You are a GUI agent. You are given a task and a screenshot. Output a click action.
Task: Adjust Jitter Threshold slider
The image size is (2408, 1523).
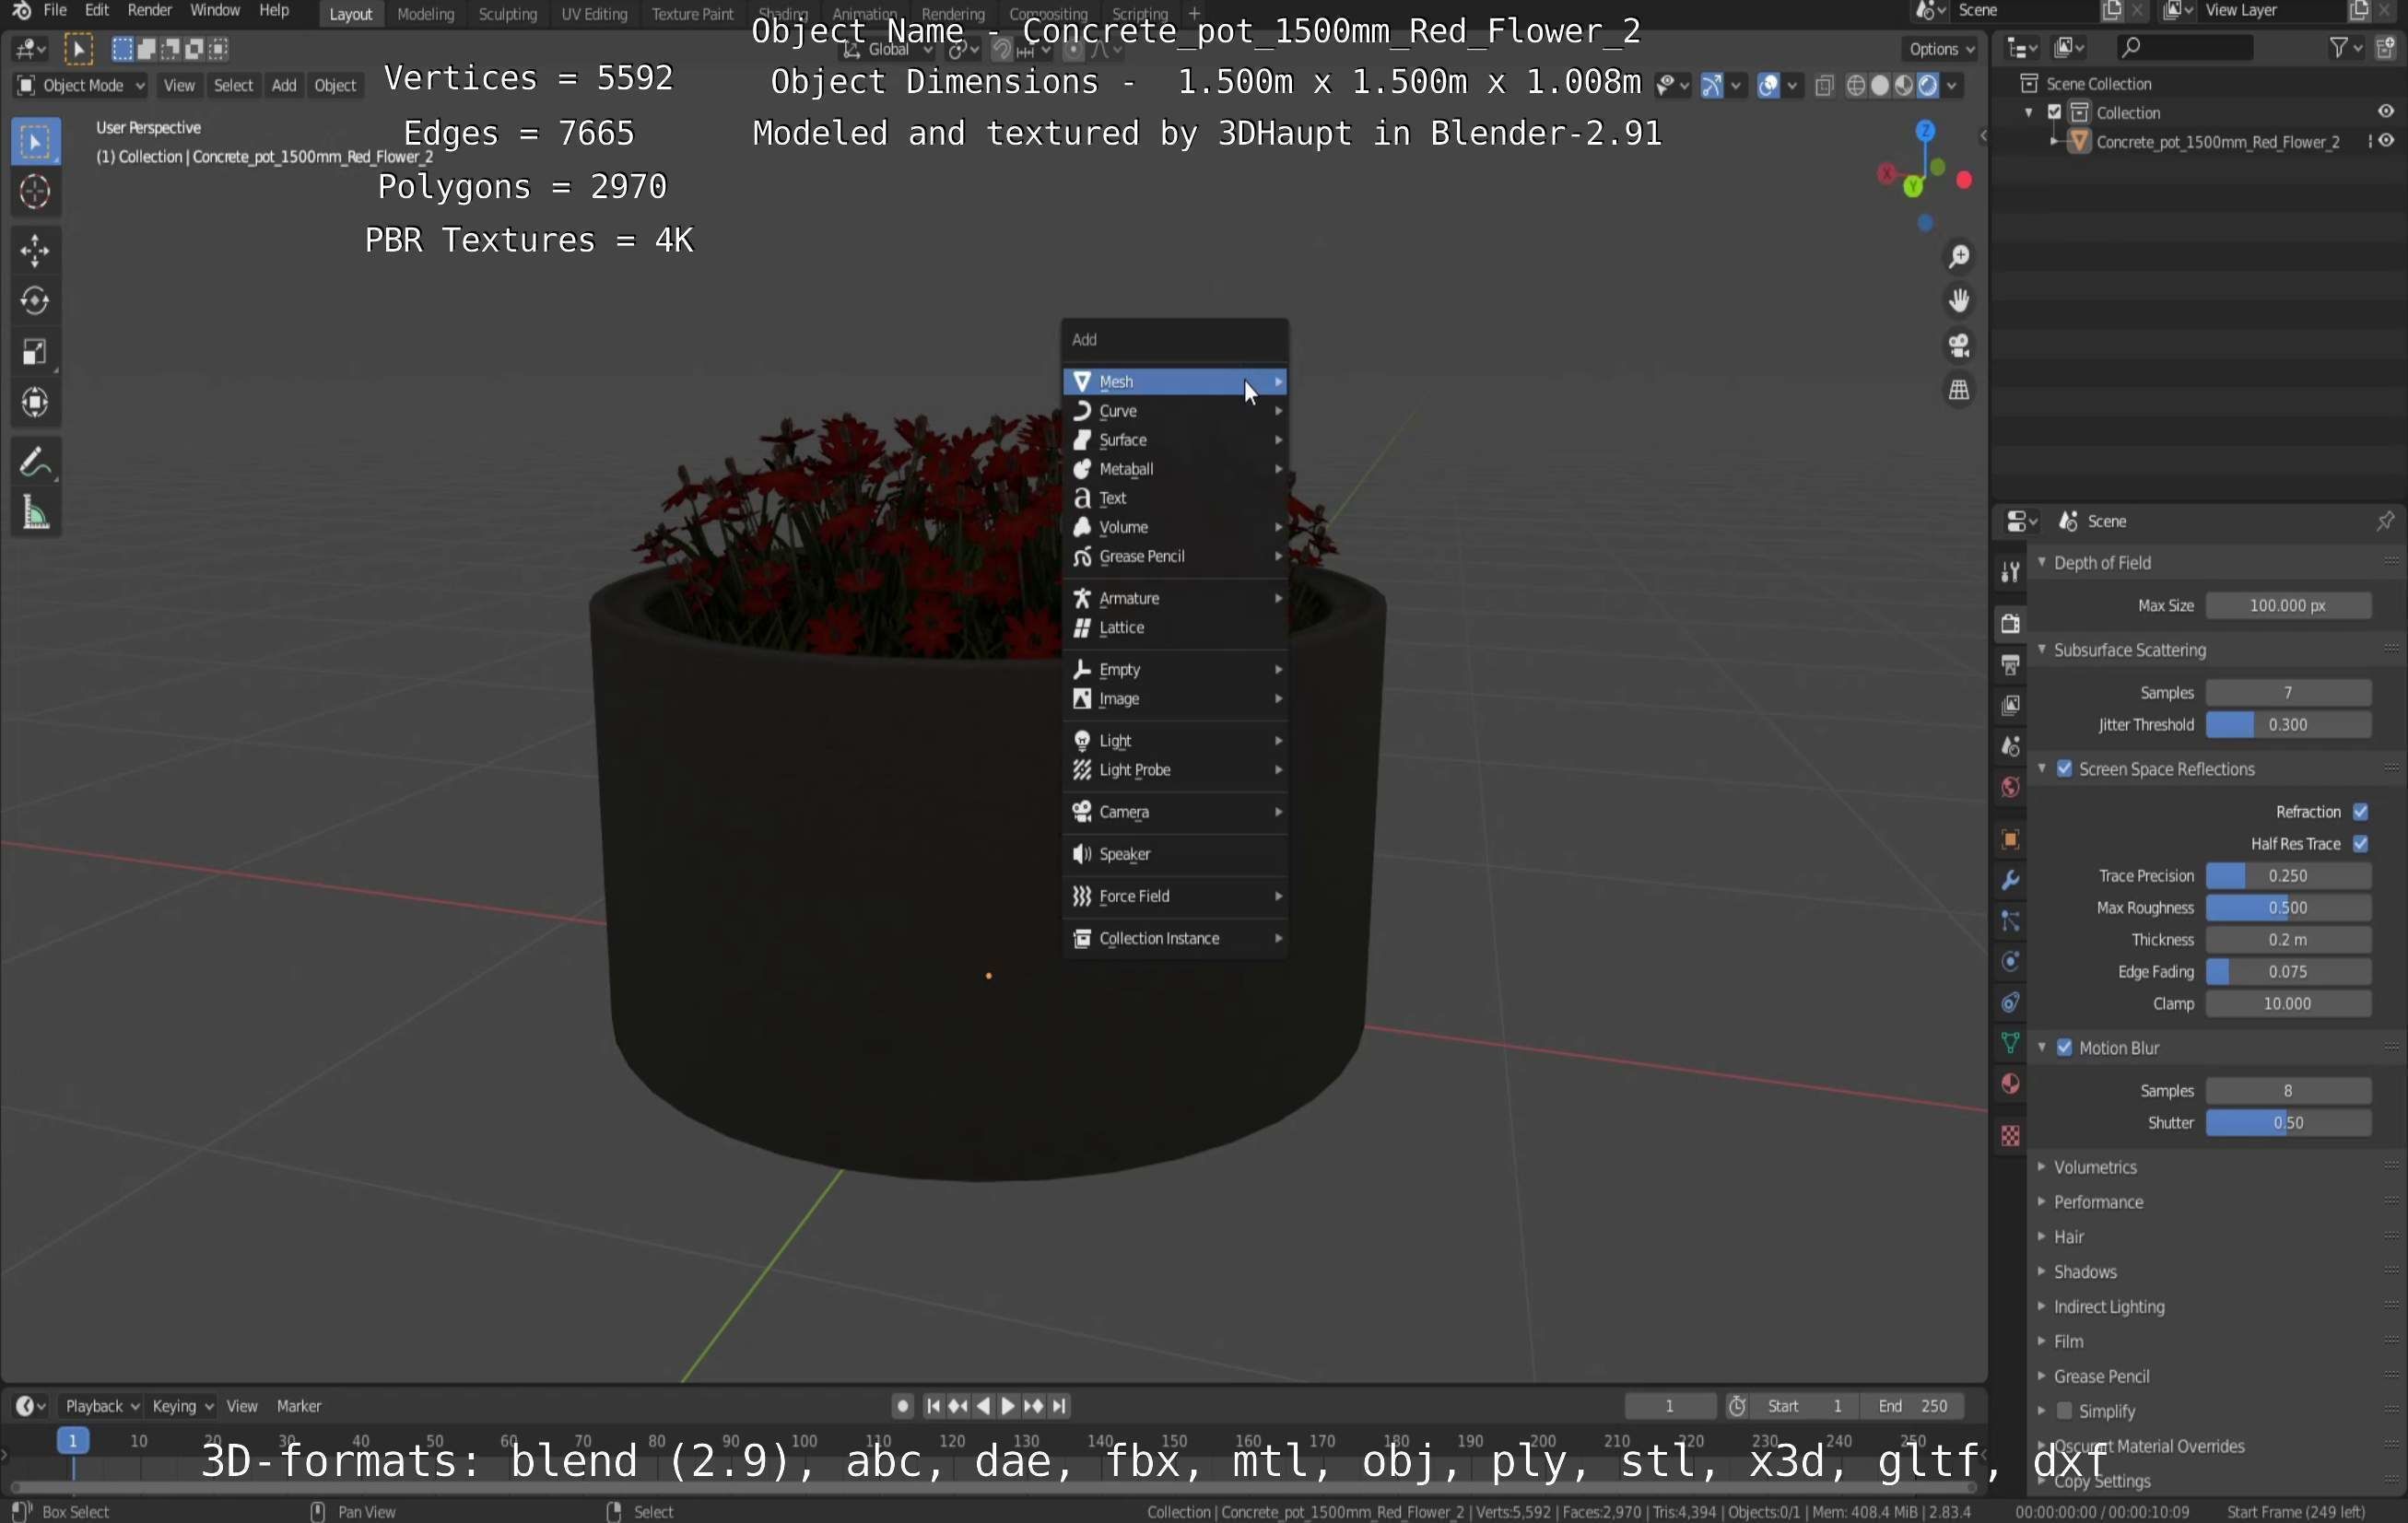click(x=2287, y=725)
